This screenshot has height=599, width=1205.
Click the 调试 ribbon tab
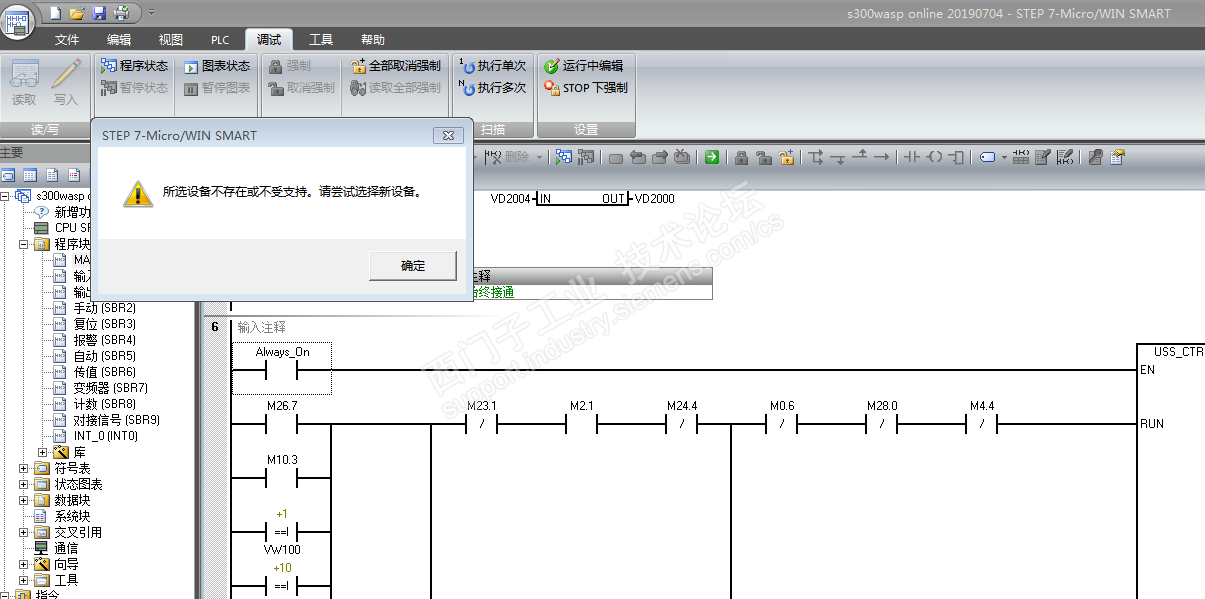pyautogui.click(x=269, y=40)
